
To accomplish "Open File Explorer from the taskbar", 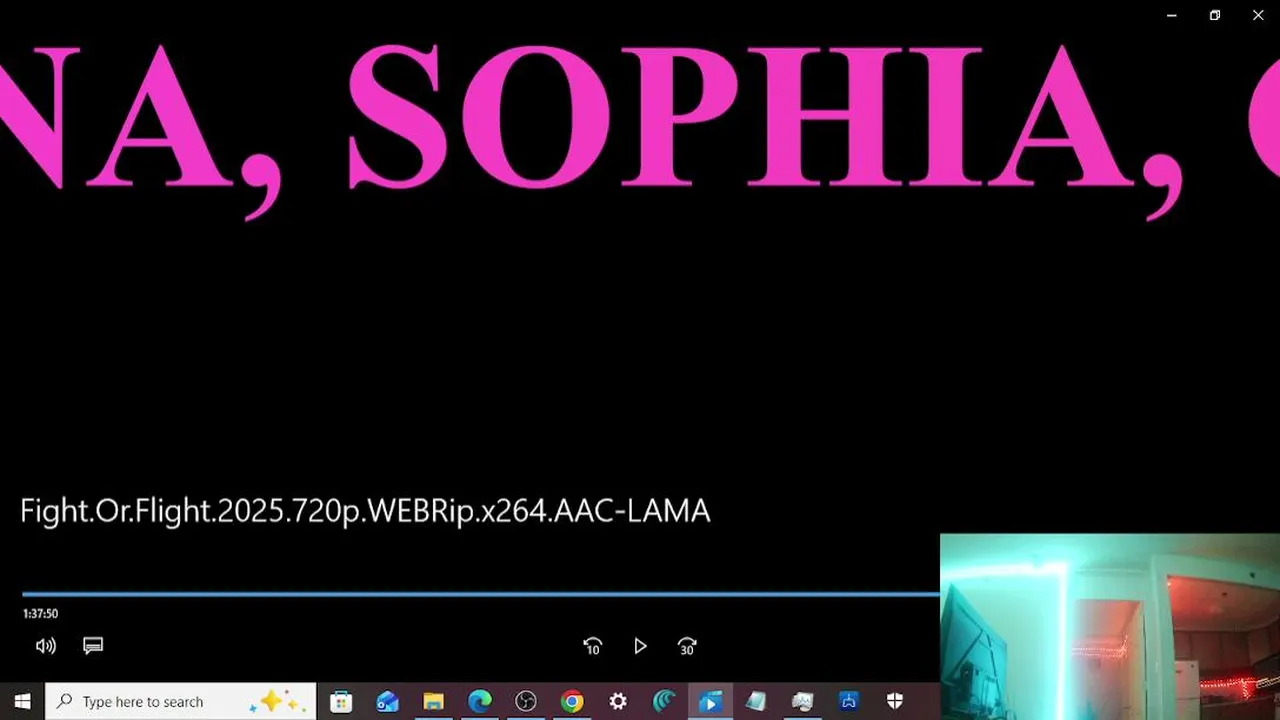I will 433,702.
